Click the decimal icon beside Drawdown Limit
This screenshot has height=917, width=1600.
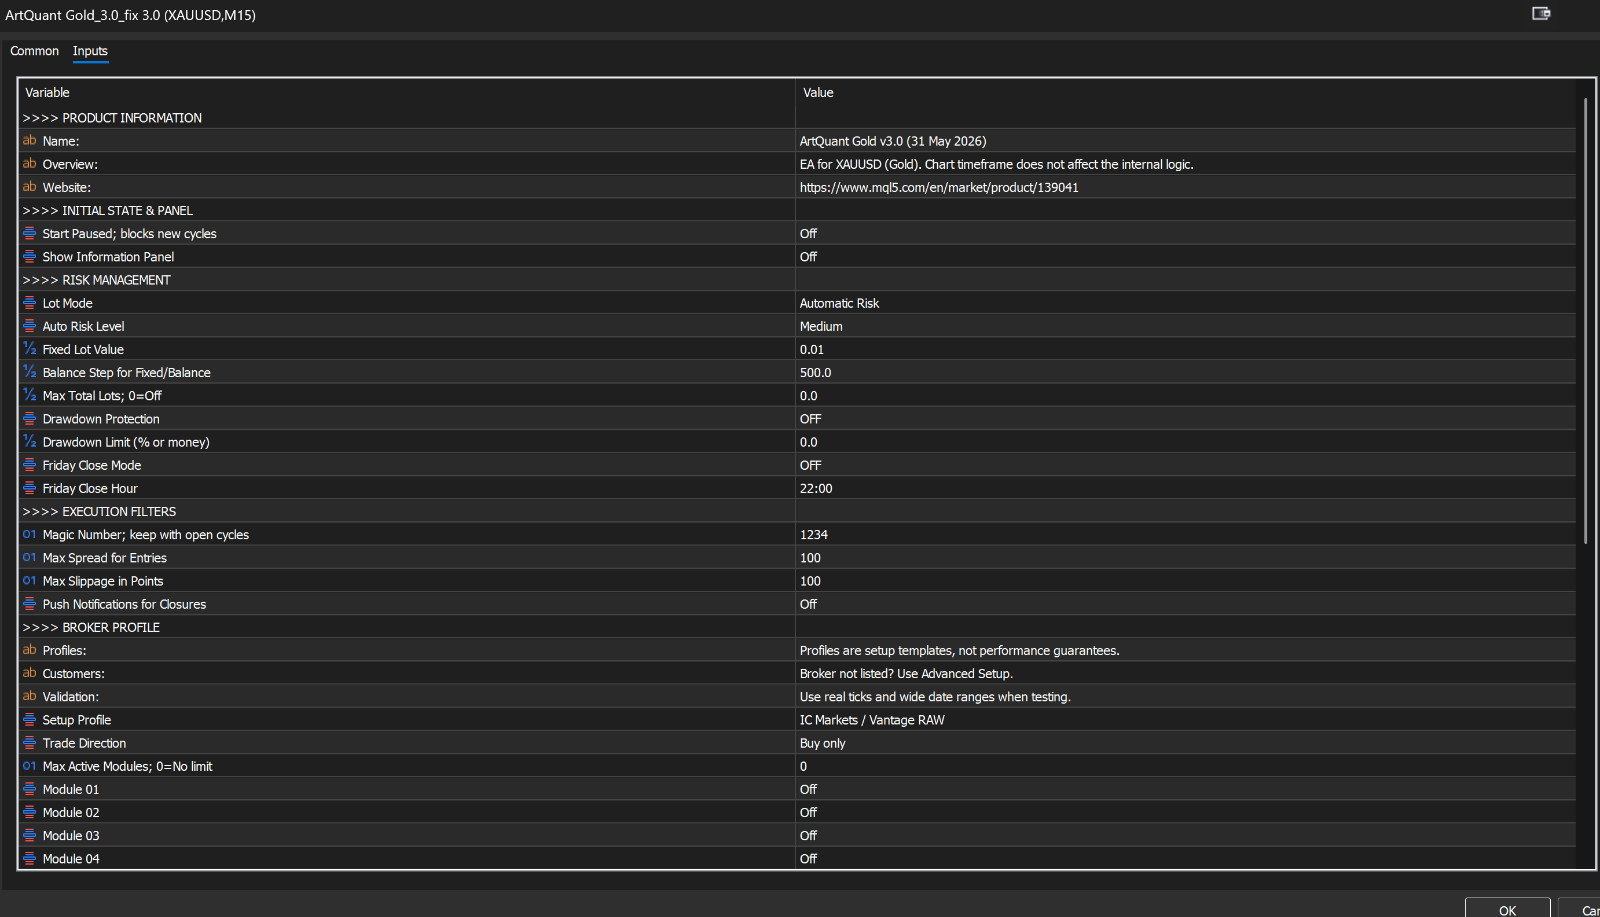point(29,442)
